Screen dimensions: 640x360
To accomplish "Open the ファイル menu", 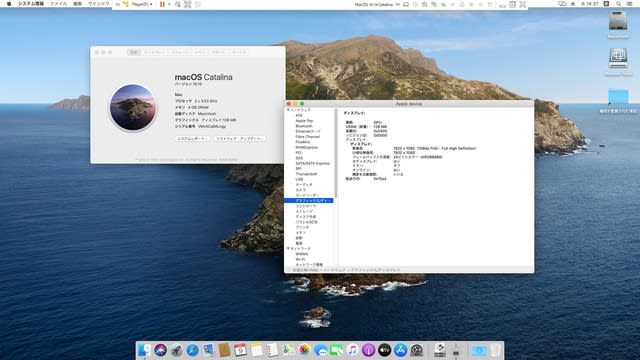I will click(x=58, y=4).
